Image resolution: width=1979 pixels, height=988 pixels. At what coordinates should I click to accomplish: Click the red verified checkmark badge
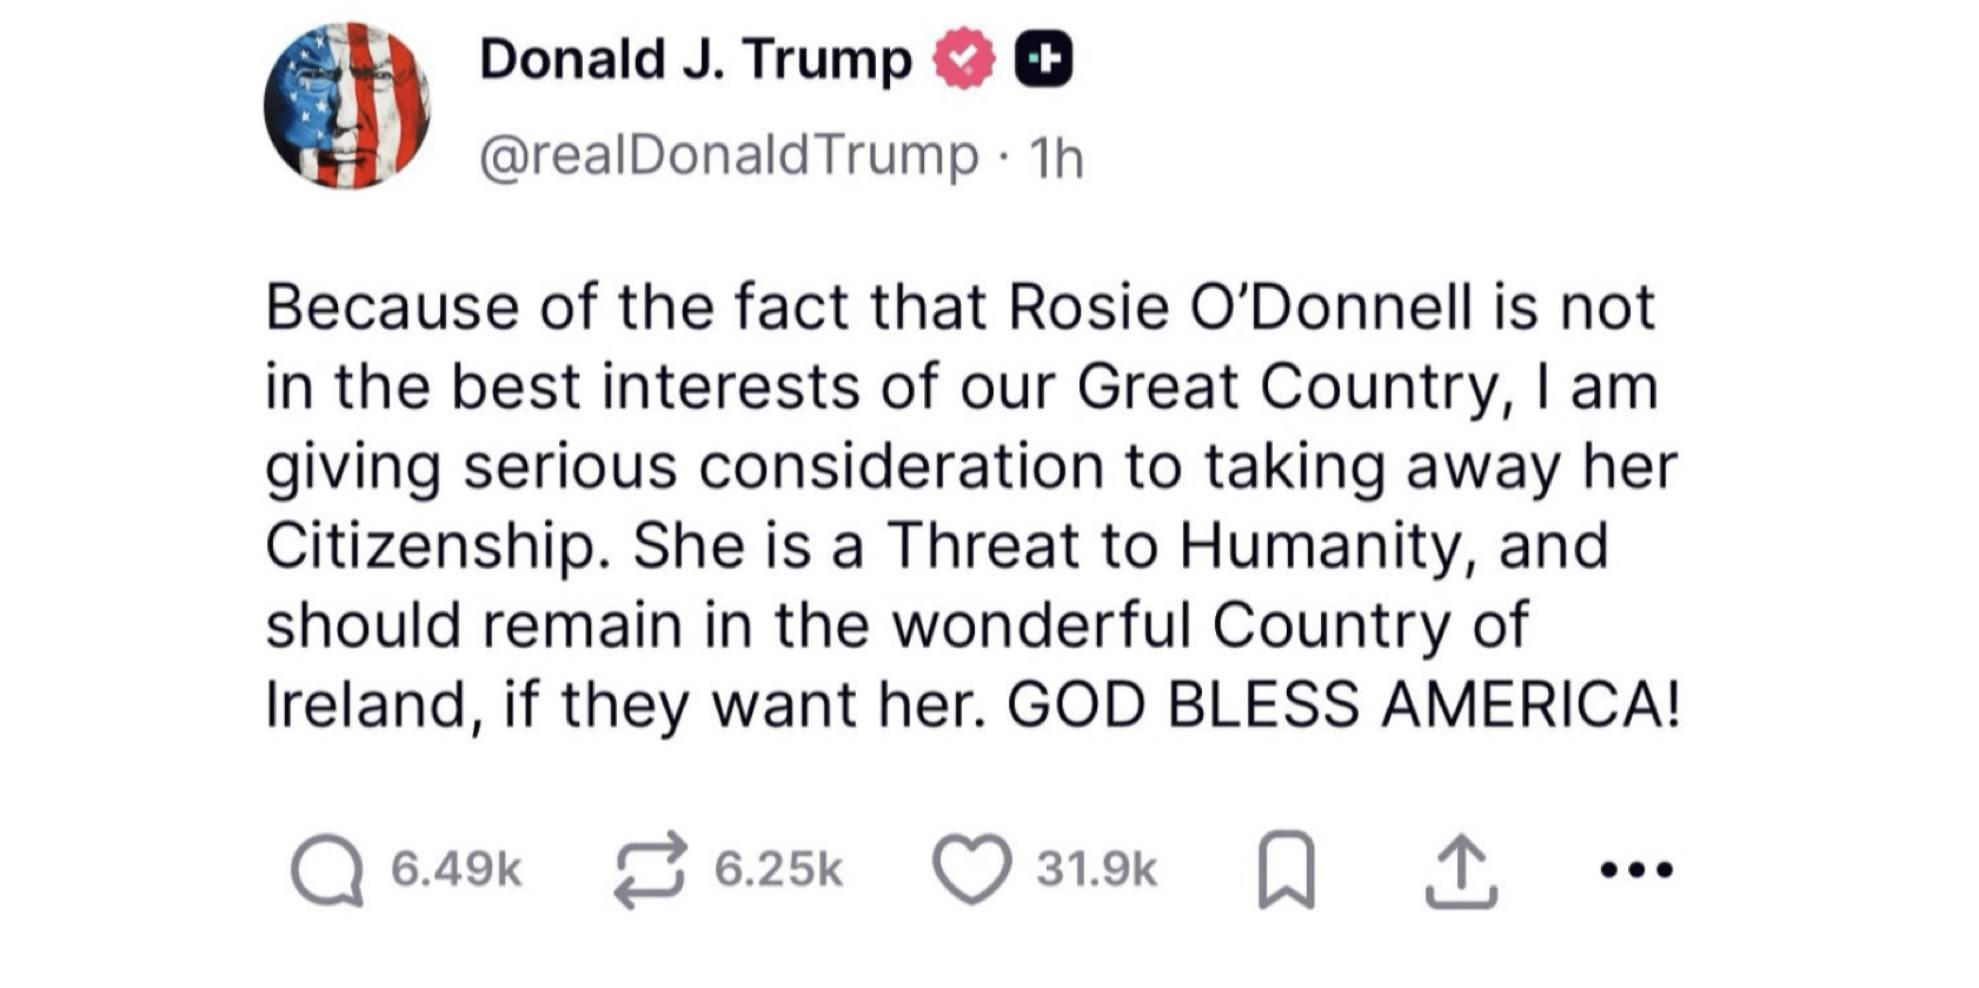[x=964, y=60]
